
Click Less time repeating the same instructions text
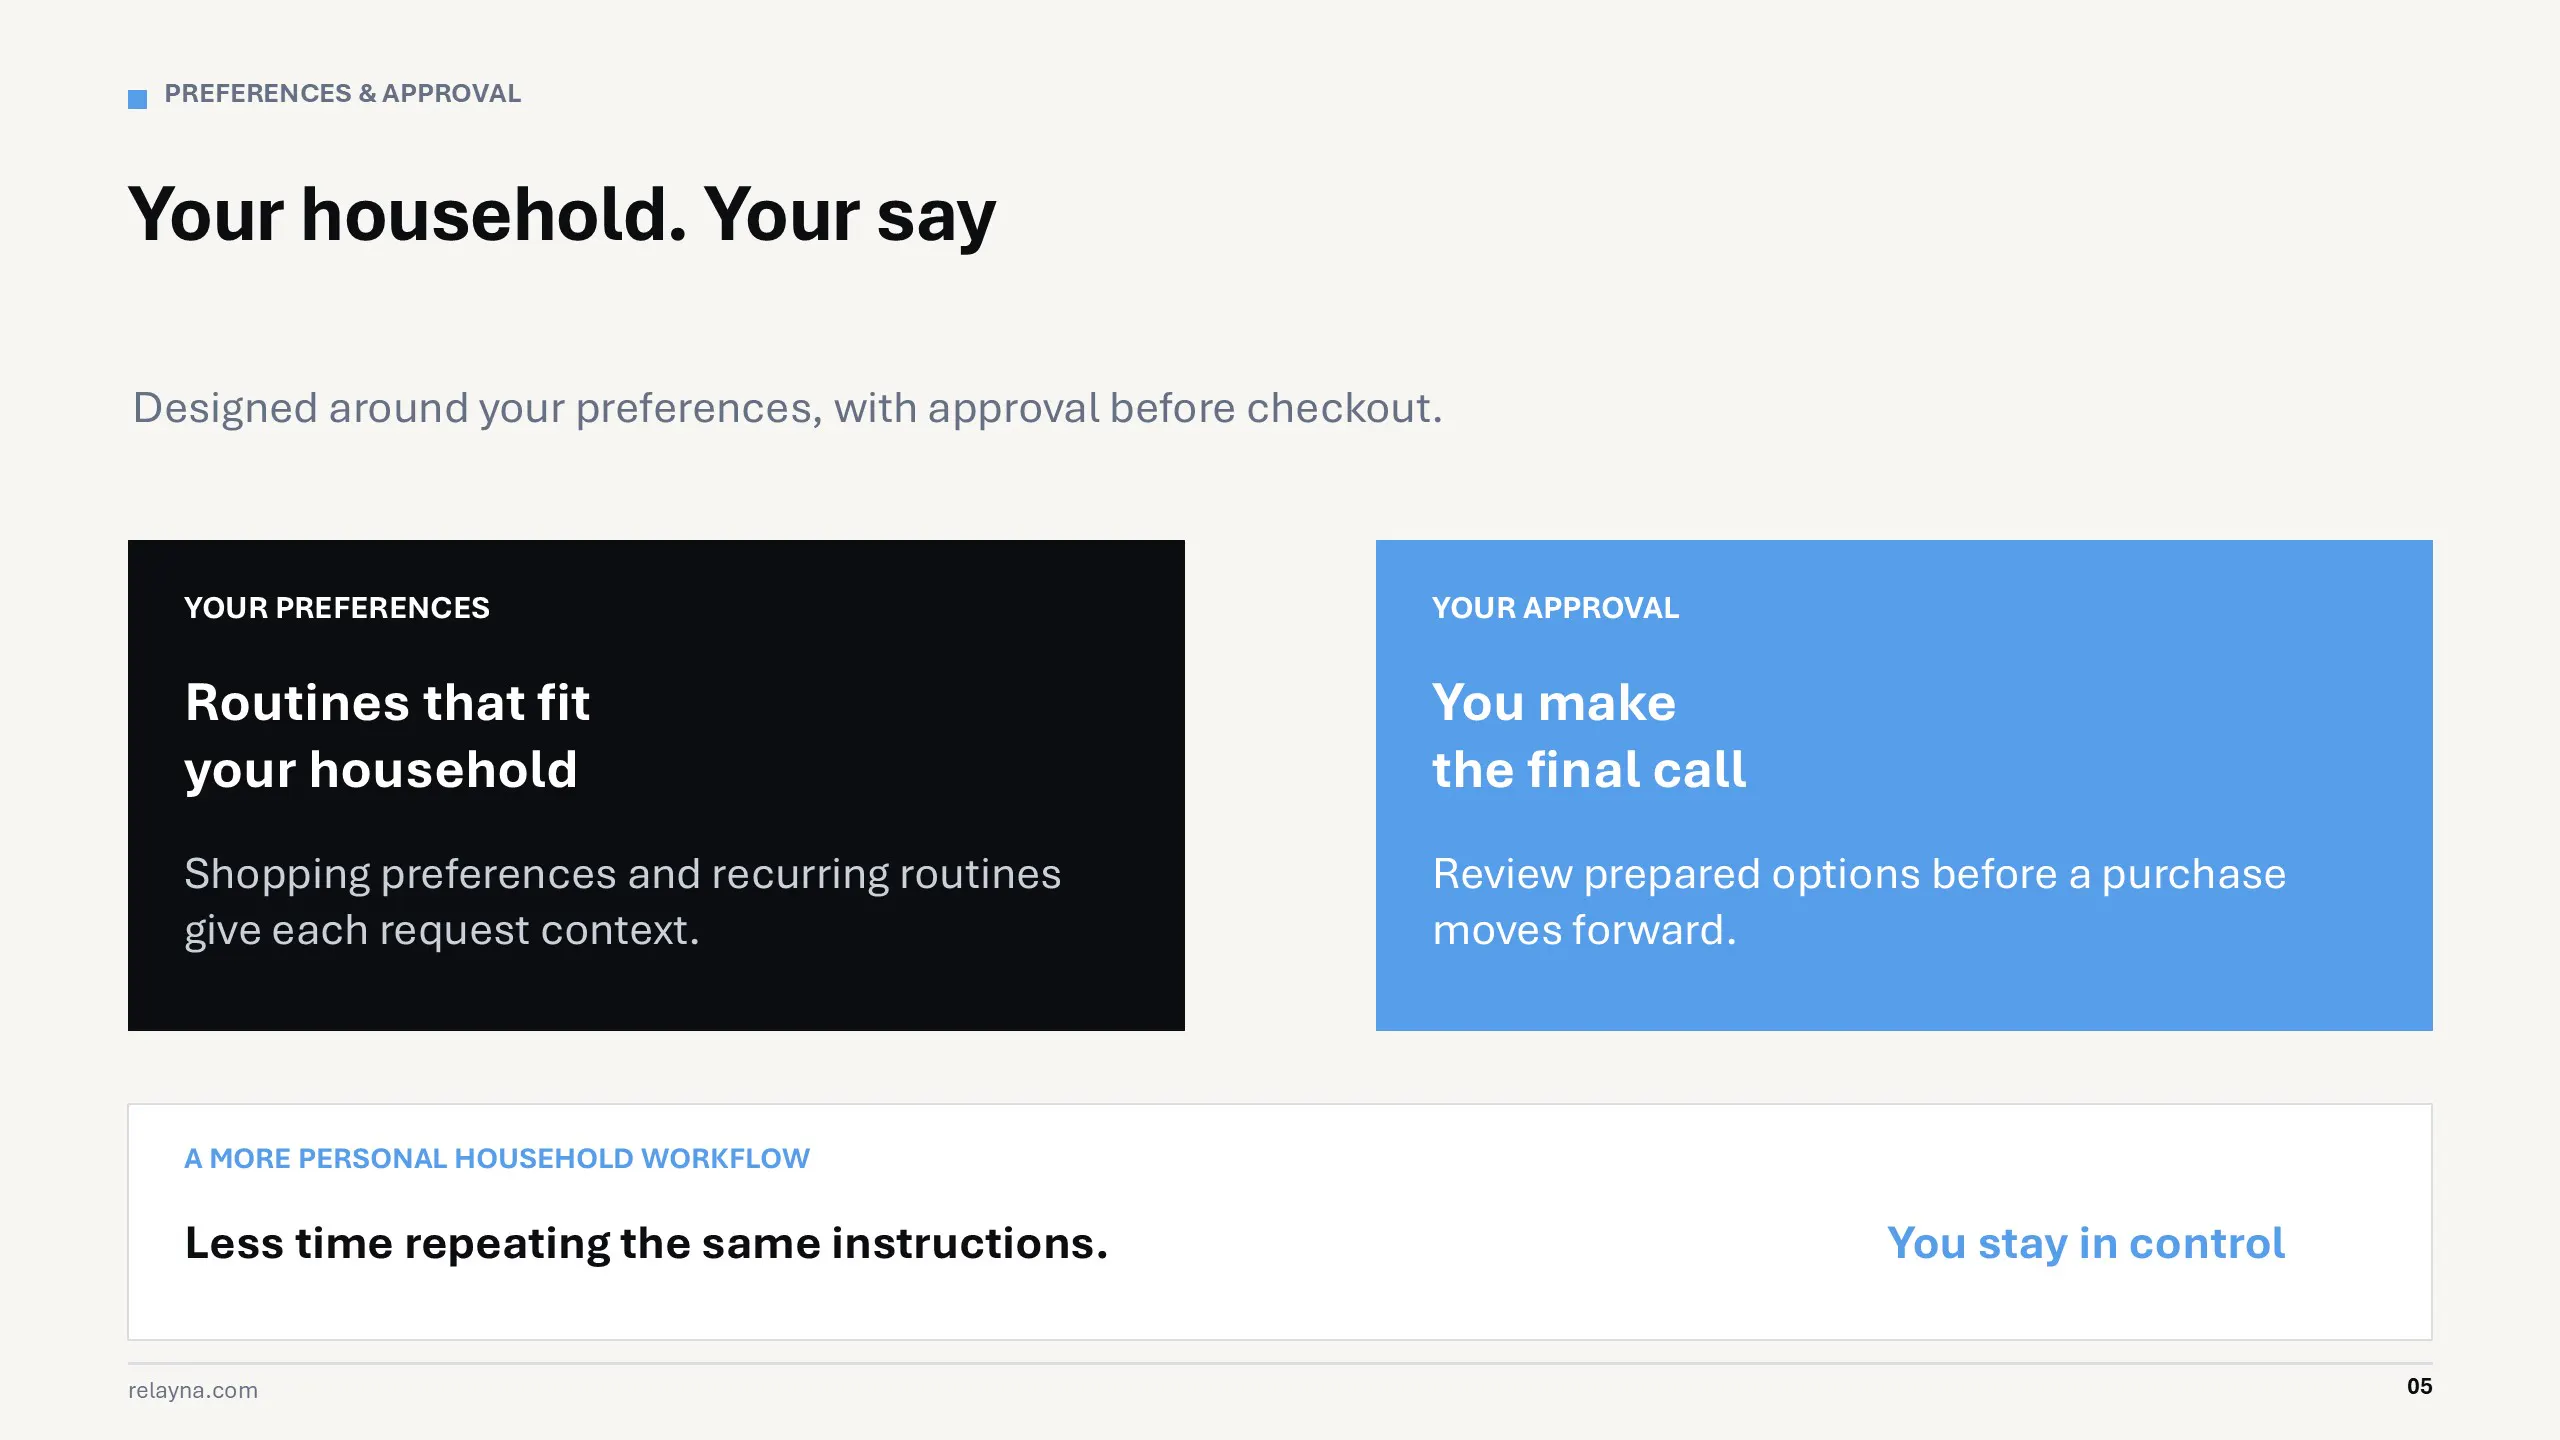(646, 1243)
